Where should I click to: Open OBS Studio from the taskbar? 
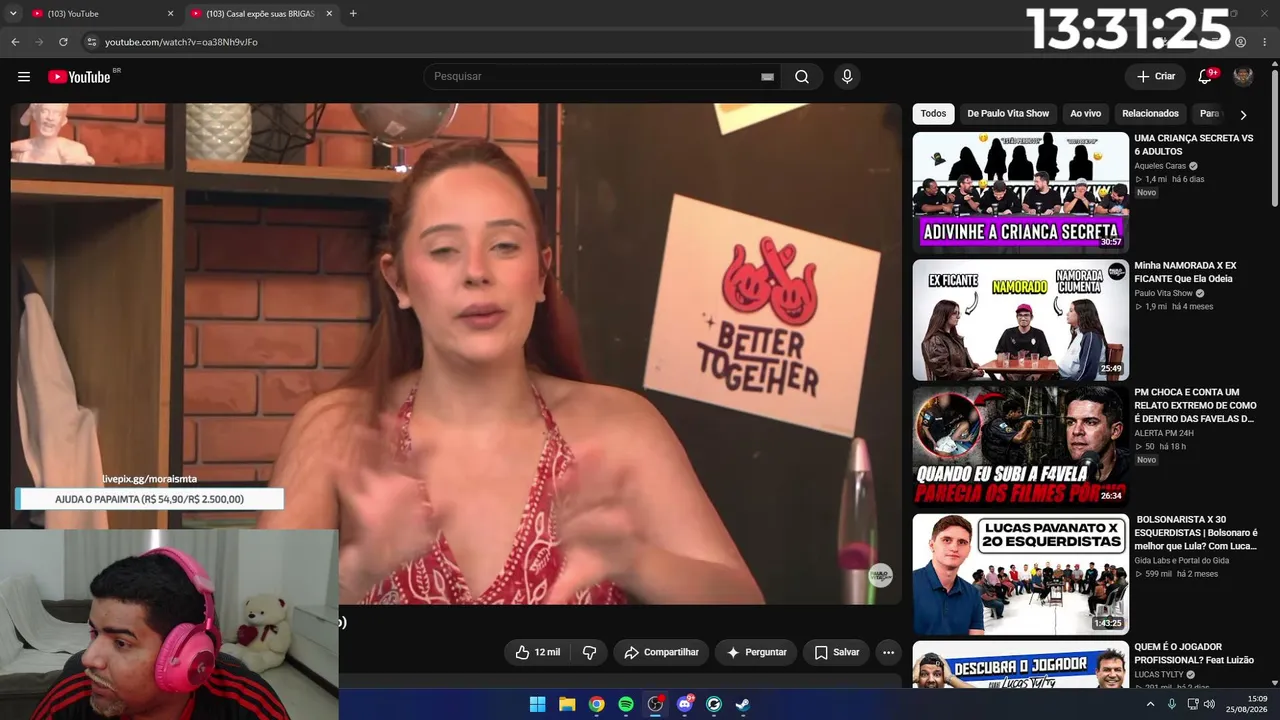point(655,704)
